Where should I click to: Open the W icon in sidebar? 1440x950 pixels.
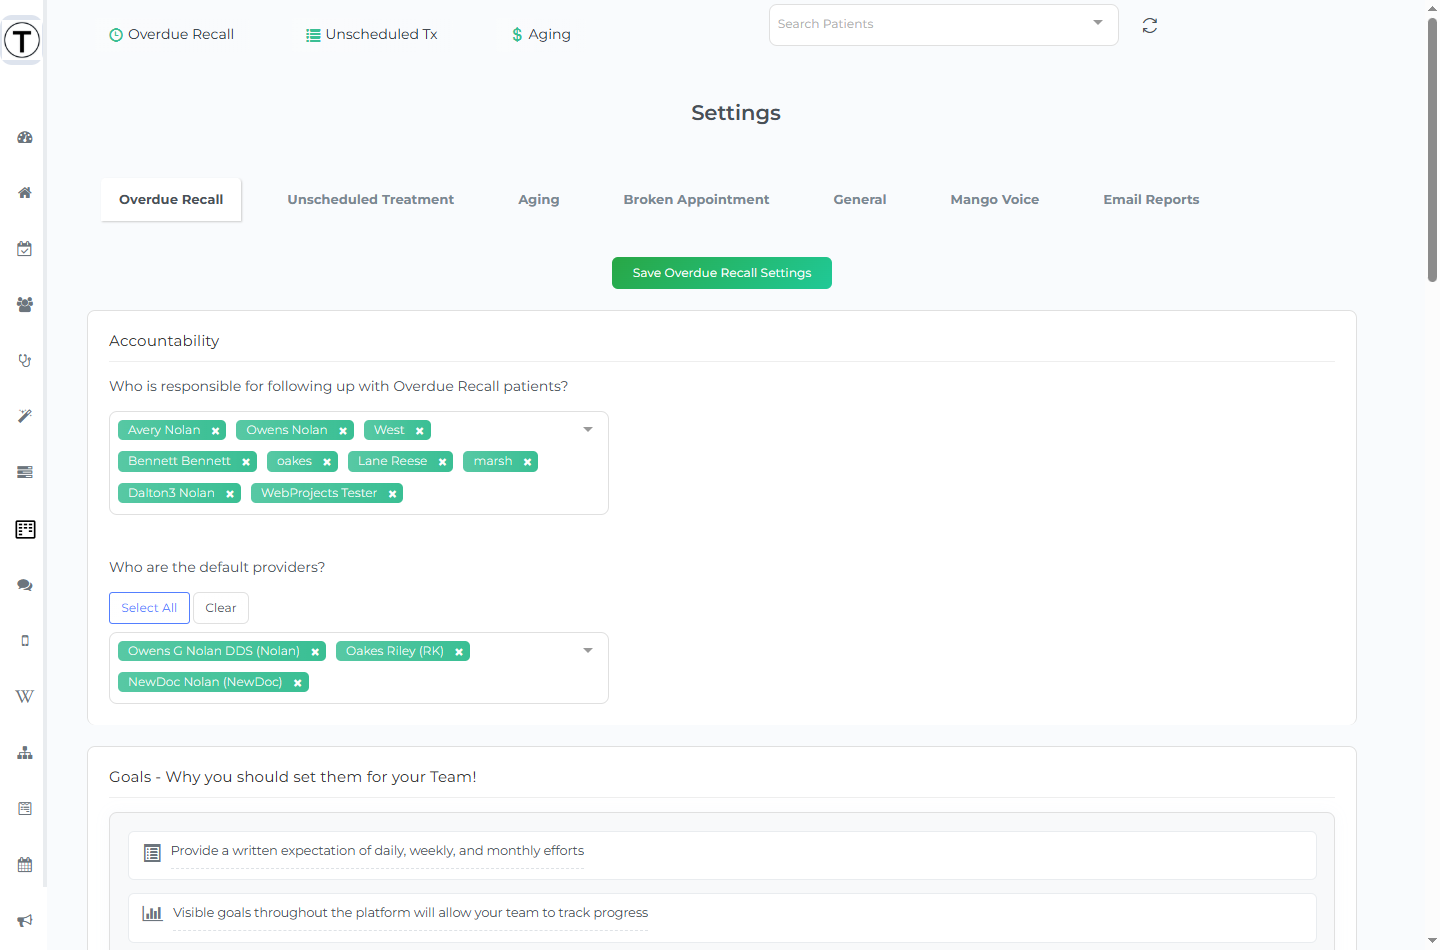click(25, 697)
